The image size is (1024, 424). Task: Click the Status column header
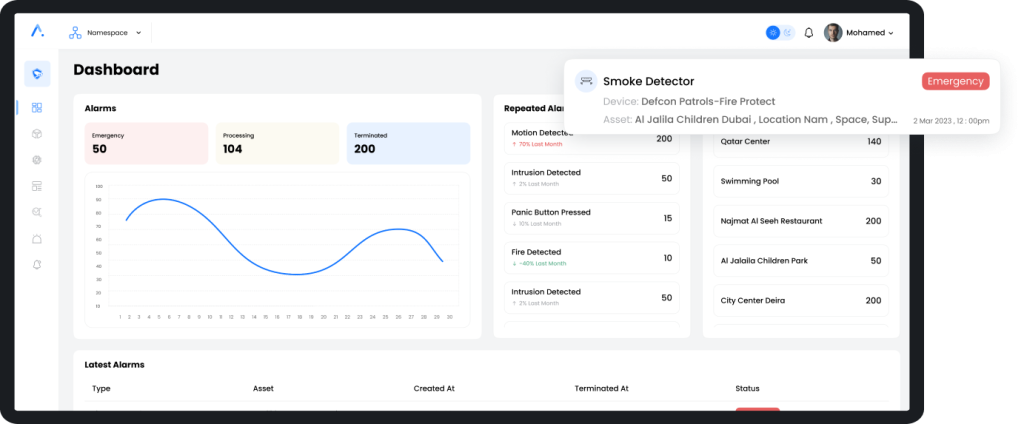747,389
